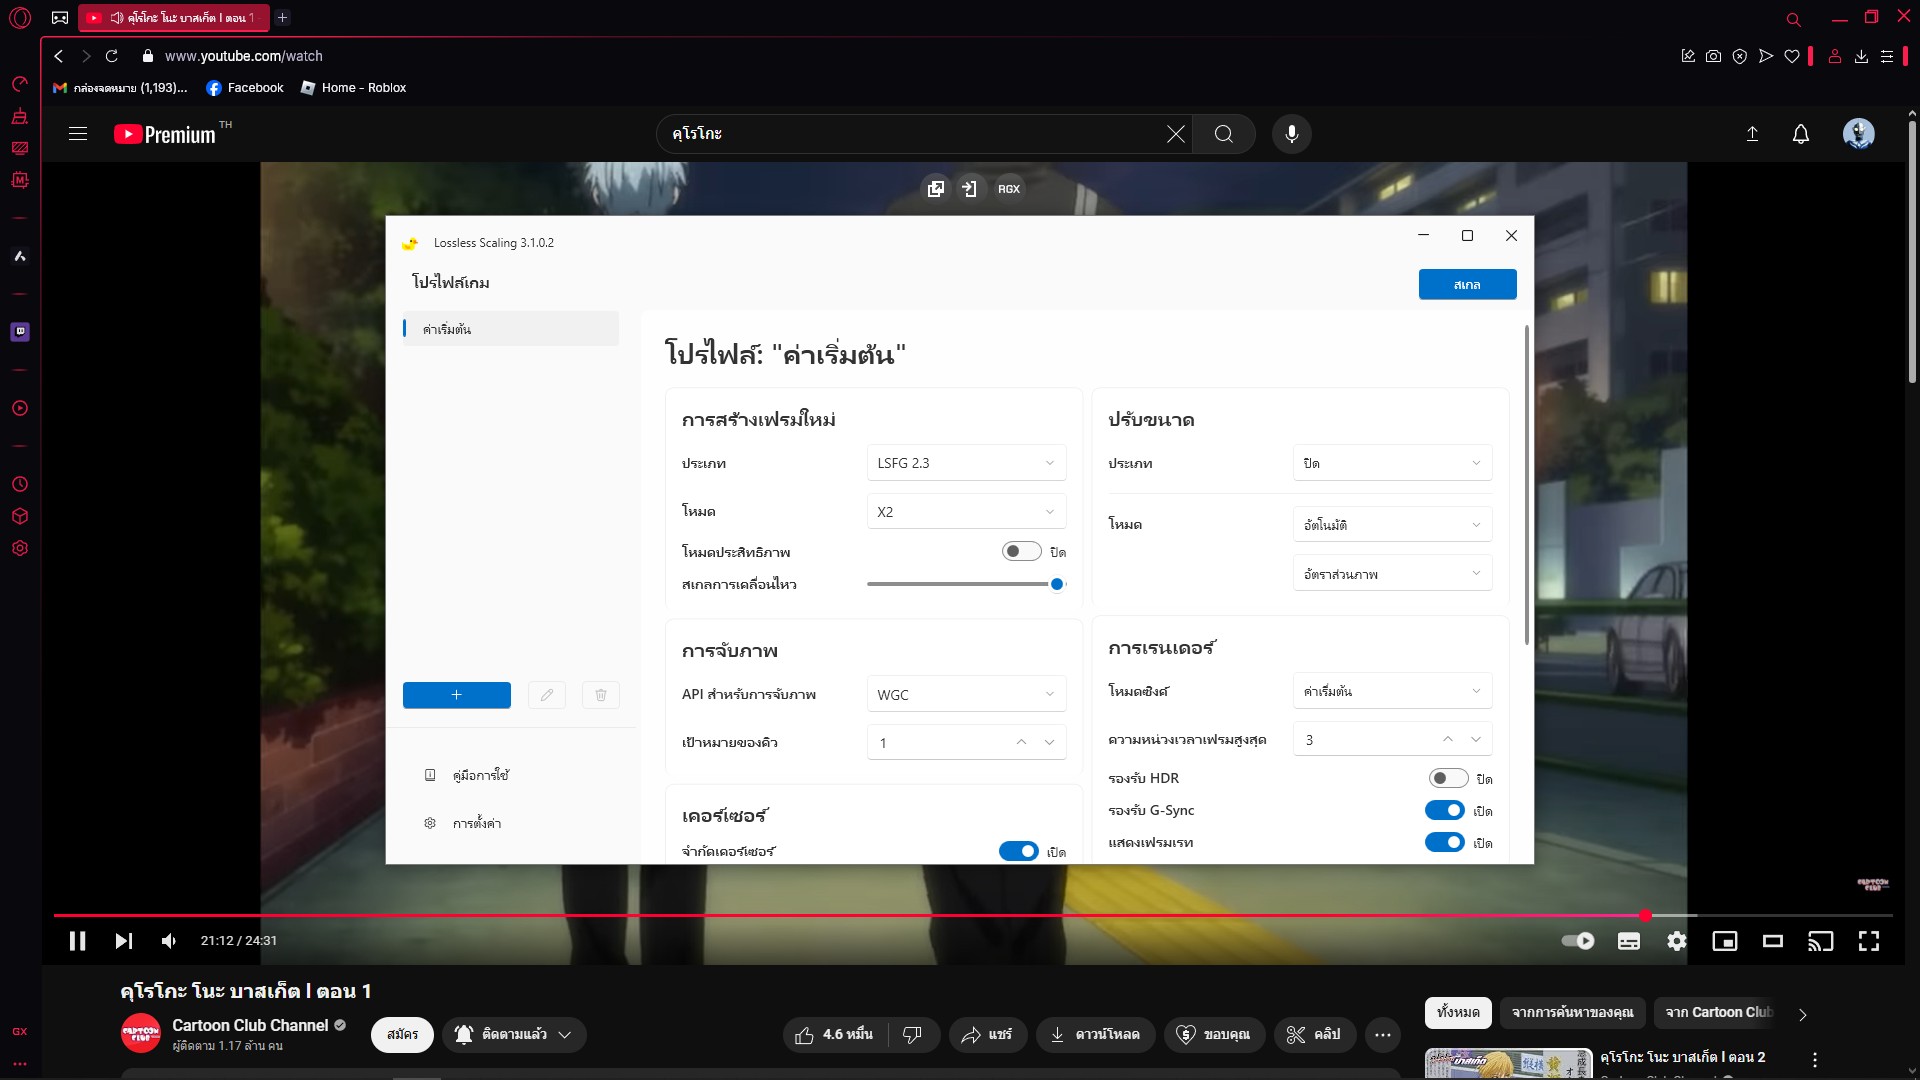Increase max frame latency value
The image size is (1920, 1080).
[1447, 739]
